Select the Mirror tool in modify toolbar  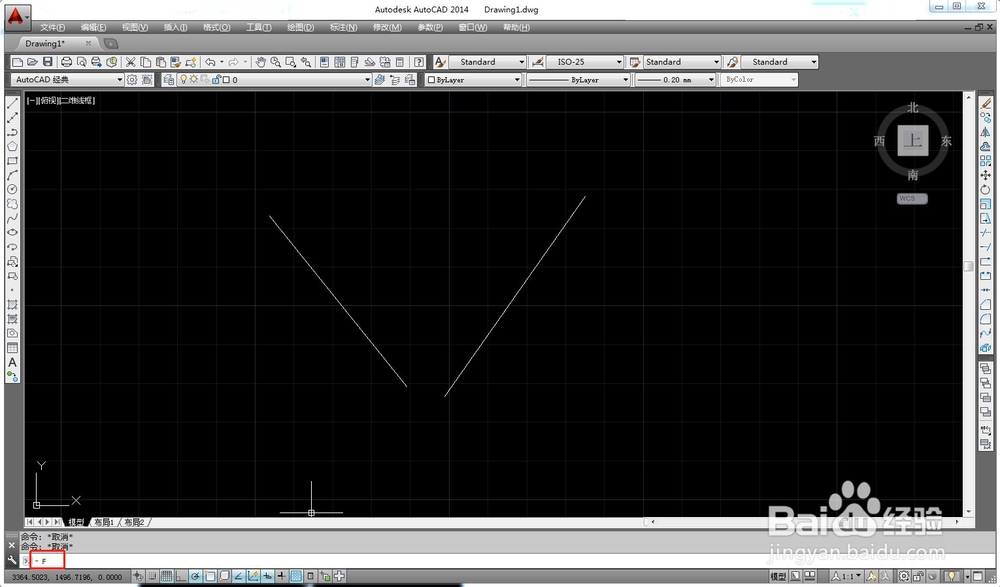coord(986,132)
